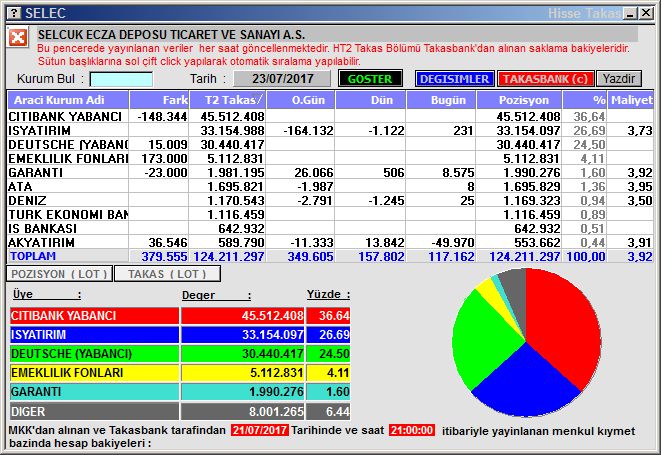Click the GOSTER button

point(370,79)
